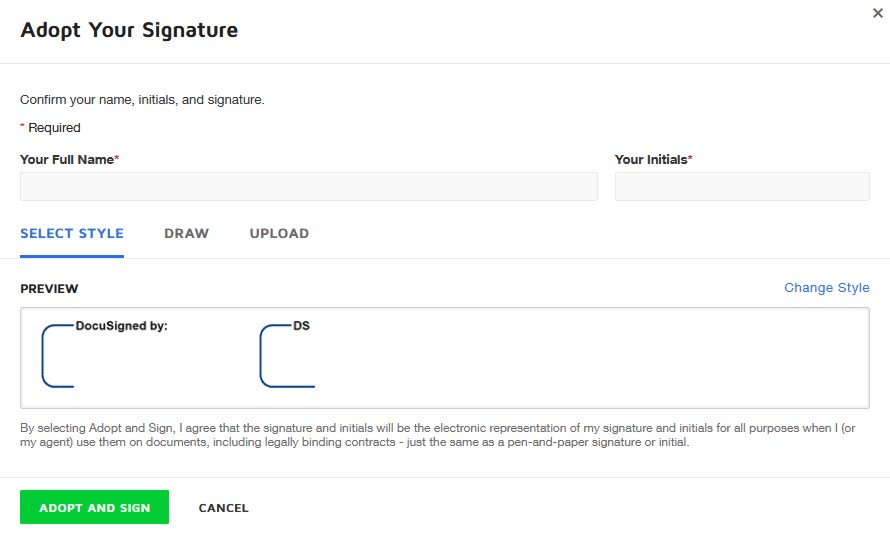Focus the Your Initials text box
This screenshot has height=535, width=890.
(741, 187)
